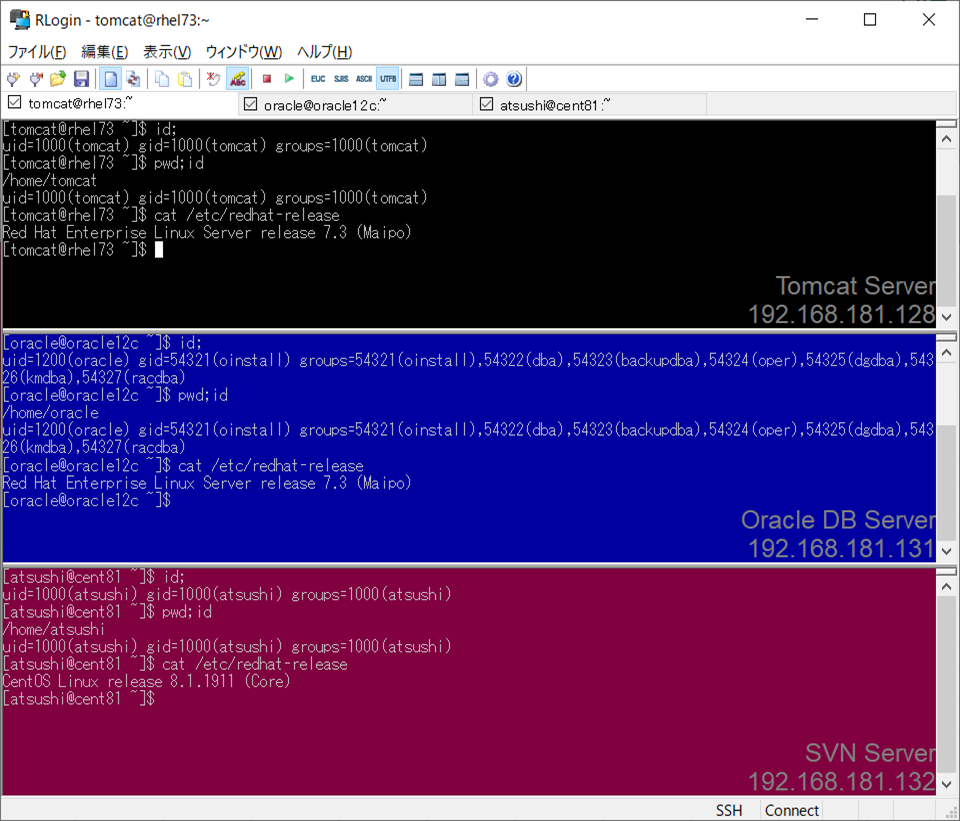960x821 pixels.
Task: Click scroll down arrow in SVN pane
Action: (947, 784)
